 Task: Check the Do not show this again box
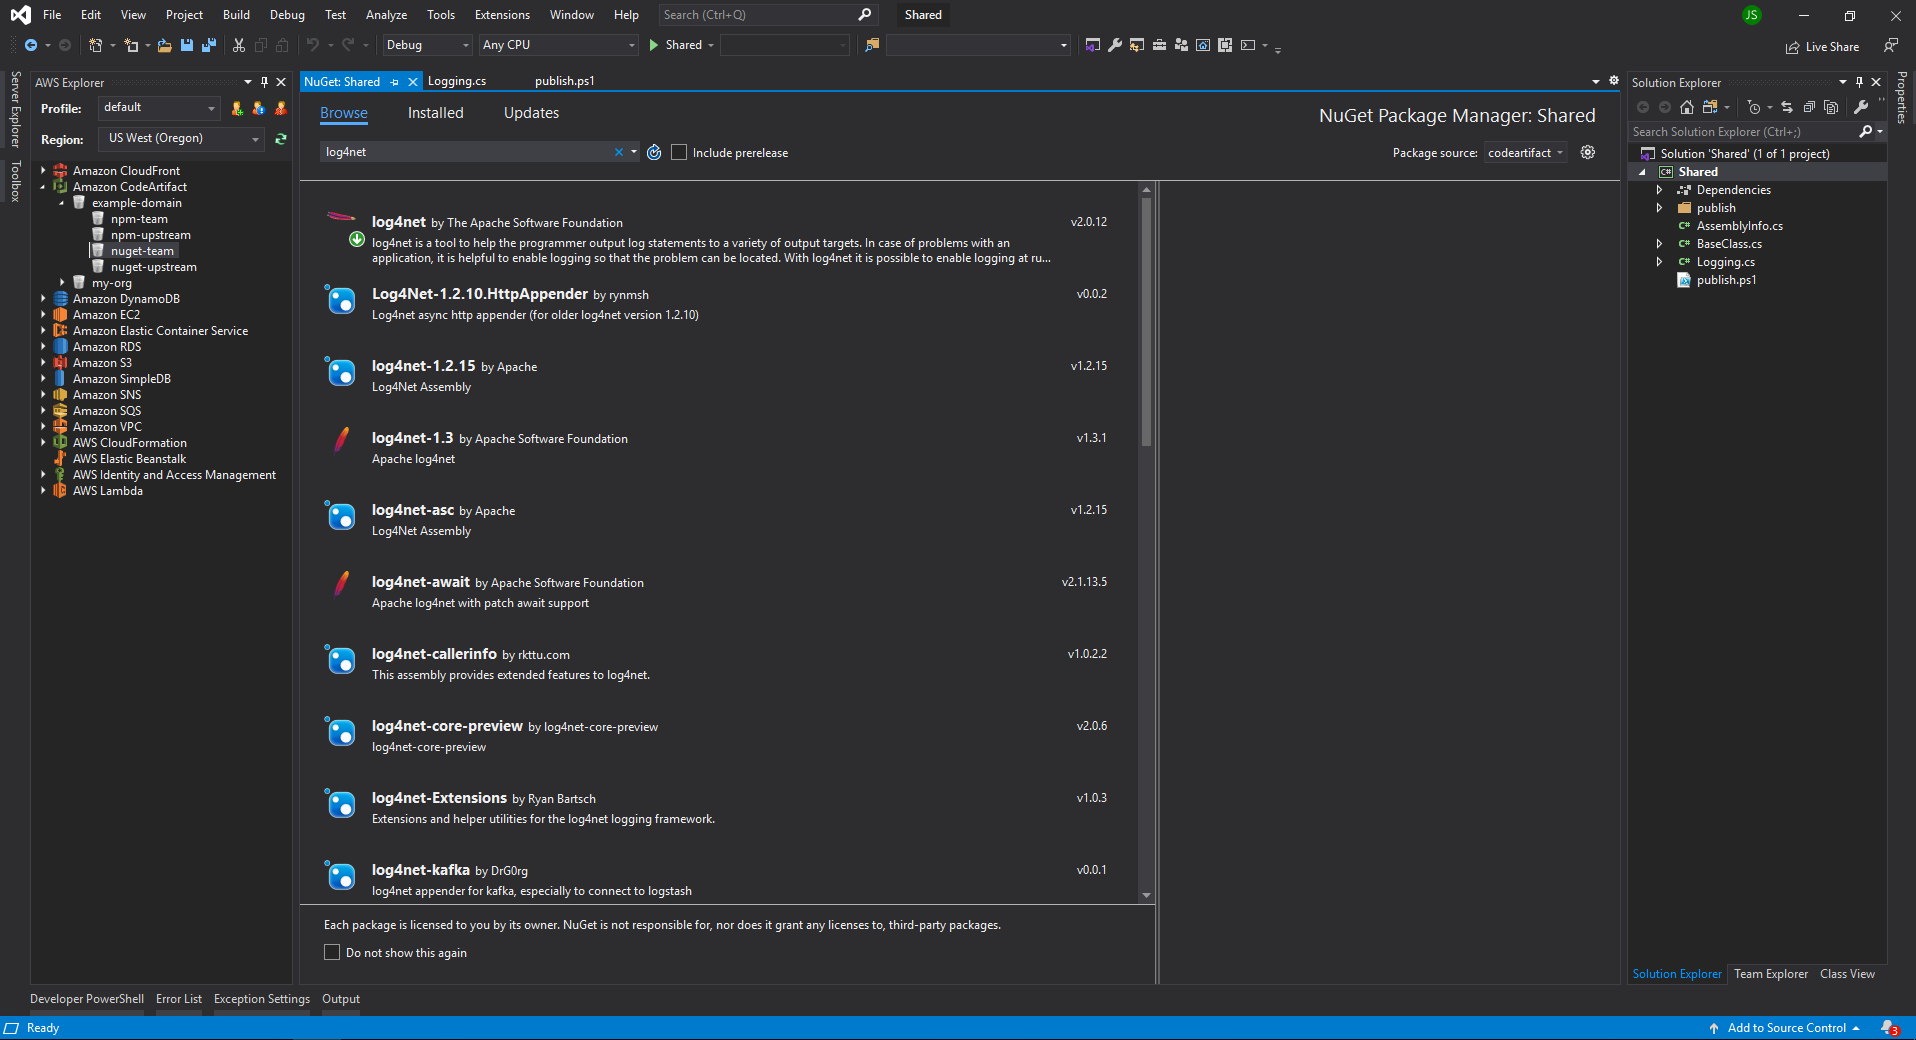[x=332, y=952]
